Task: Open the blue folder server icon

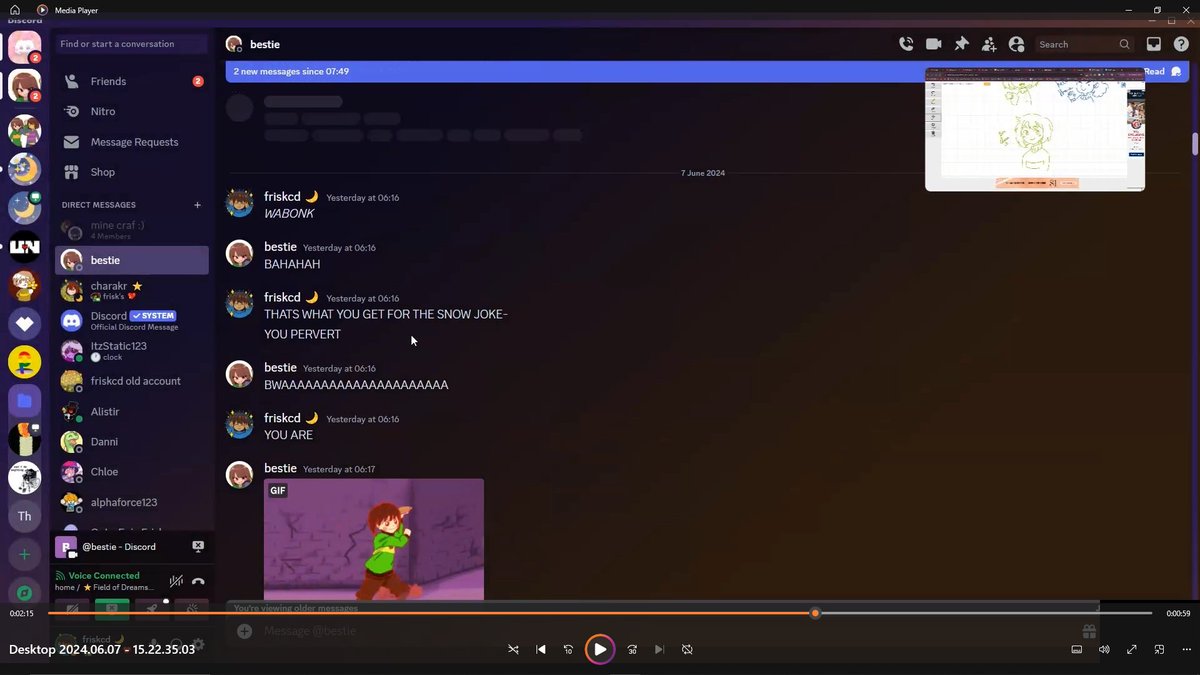Action: pos(24,401)
